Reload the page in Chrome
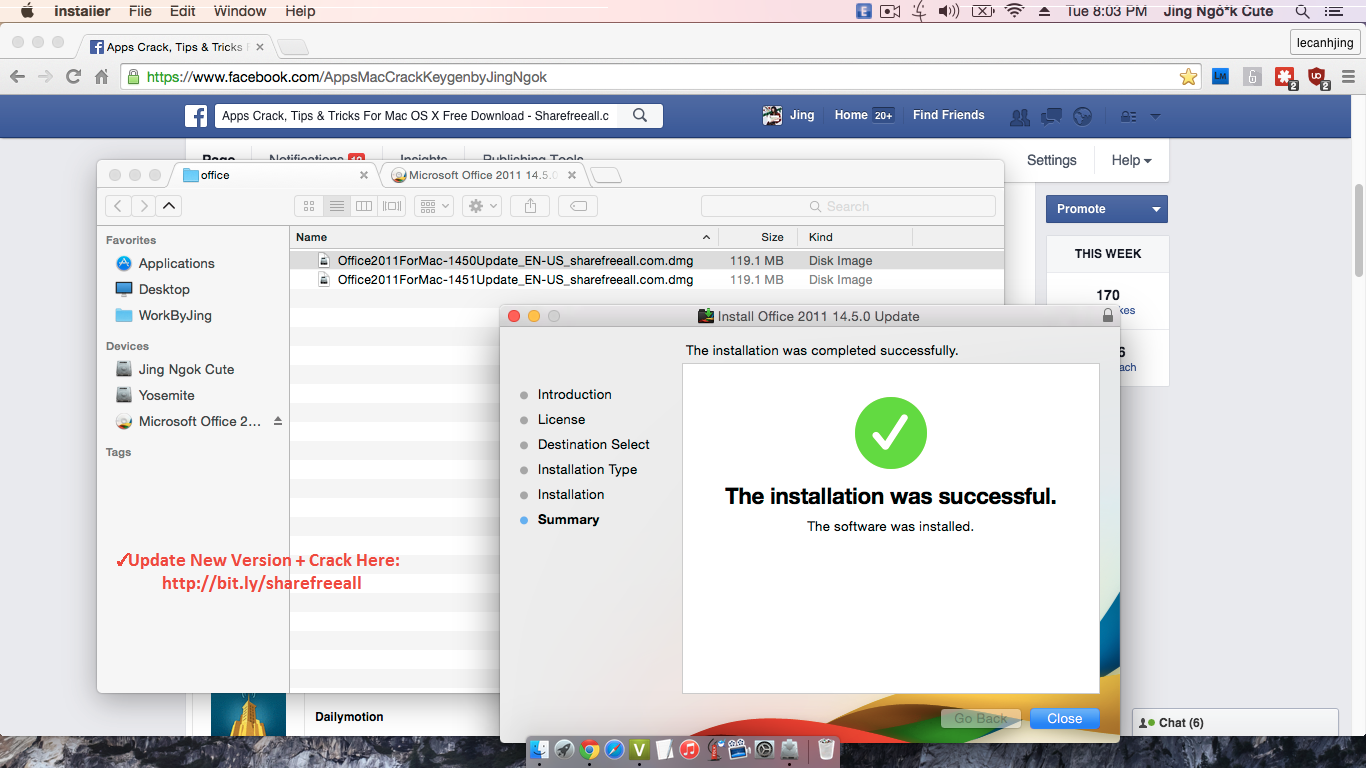This screenshot has height=768, width=1366. click(x=73, y=77)
